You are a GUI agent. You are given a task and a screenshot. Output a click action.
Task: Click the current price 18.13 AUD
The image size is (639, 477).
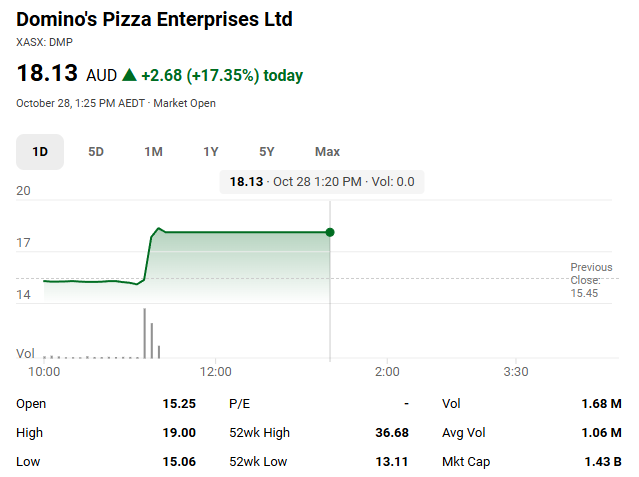pyautogui.click(x=66, y=74)
